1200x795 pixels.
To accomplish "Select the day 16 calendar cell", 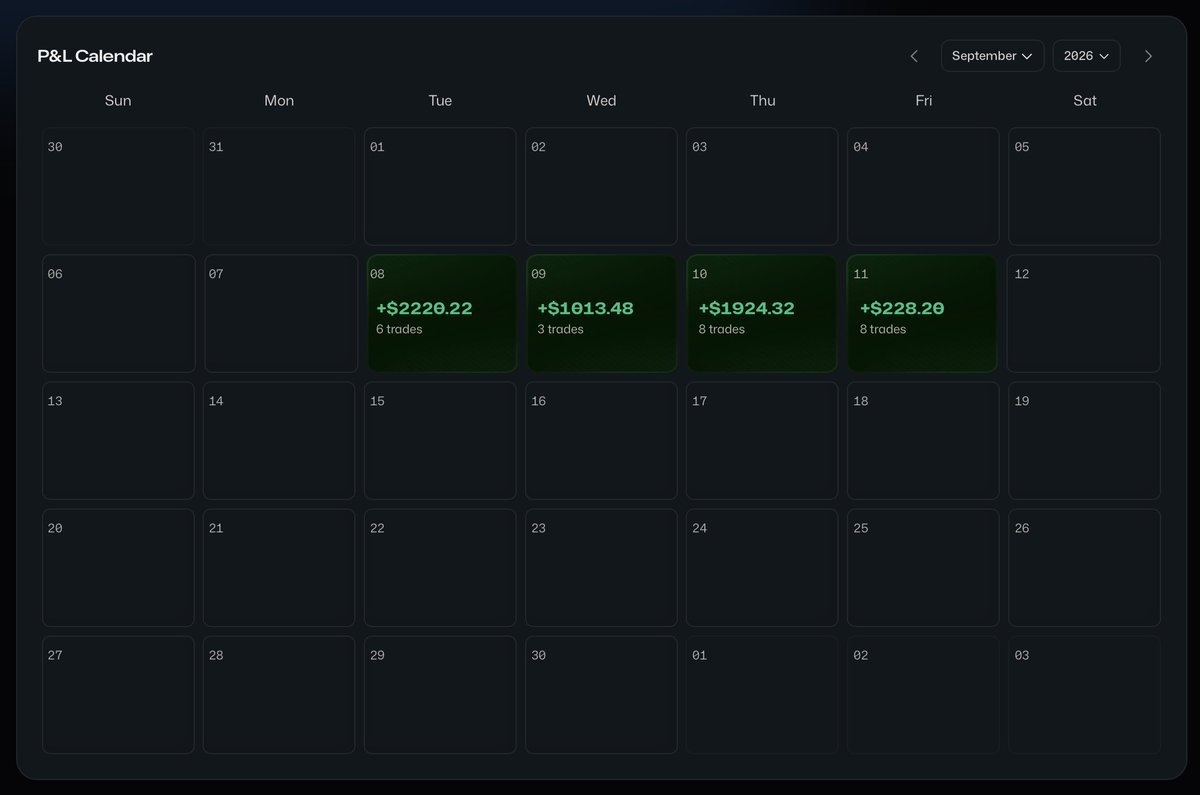I will (601, 441).
